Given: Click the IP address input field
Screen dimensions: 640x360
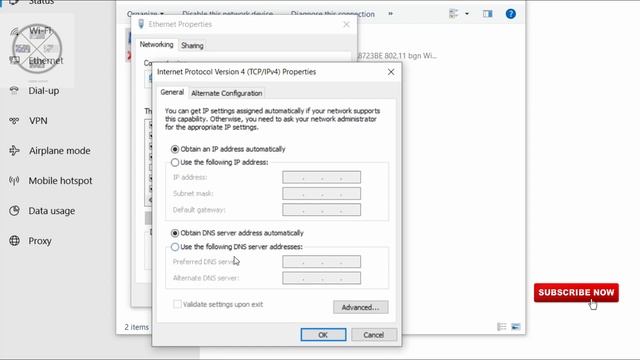Looking at the screenshot, I should [x=321, y=177].
